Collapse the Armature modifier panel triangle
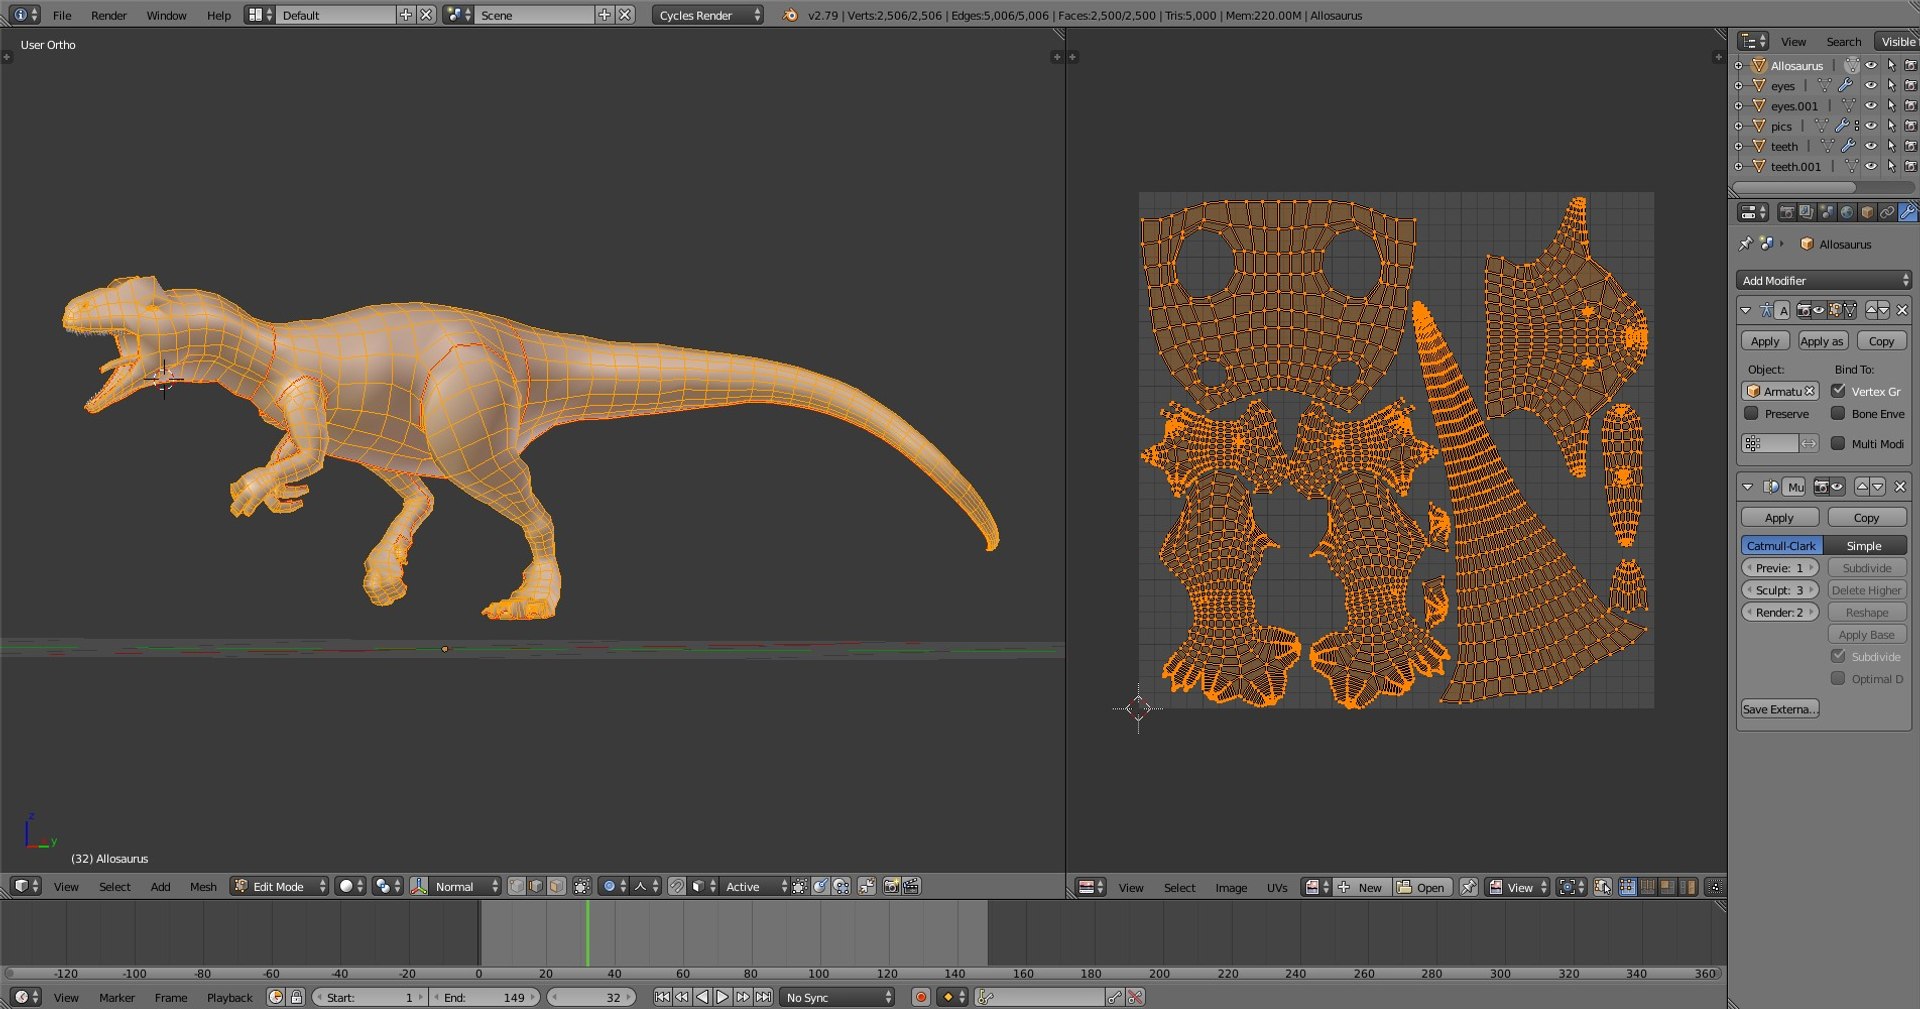Screen dimensions: 1920x1009 coord(1746,310)
